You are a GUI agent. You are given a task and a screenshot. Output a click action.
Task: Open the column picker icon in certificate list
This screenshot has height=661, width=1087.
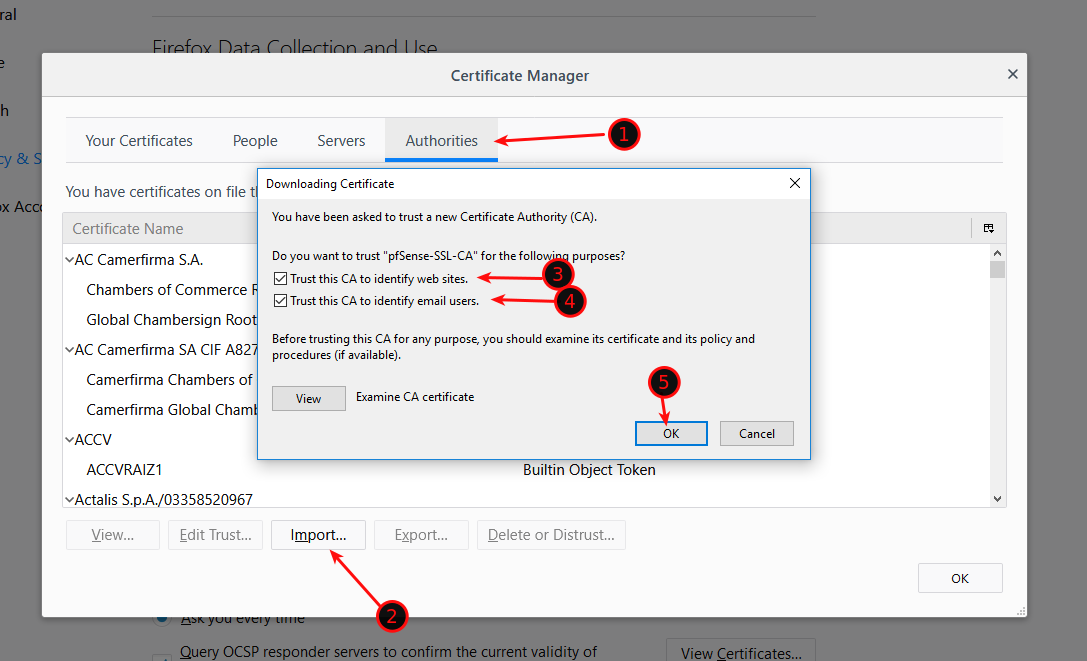coord(988,228)
